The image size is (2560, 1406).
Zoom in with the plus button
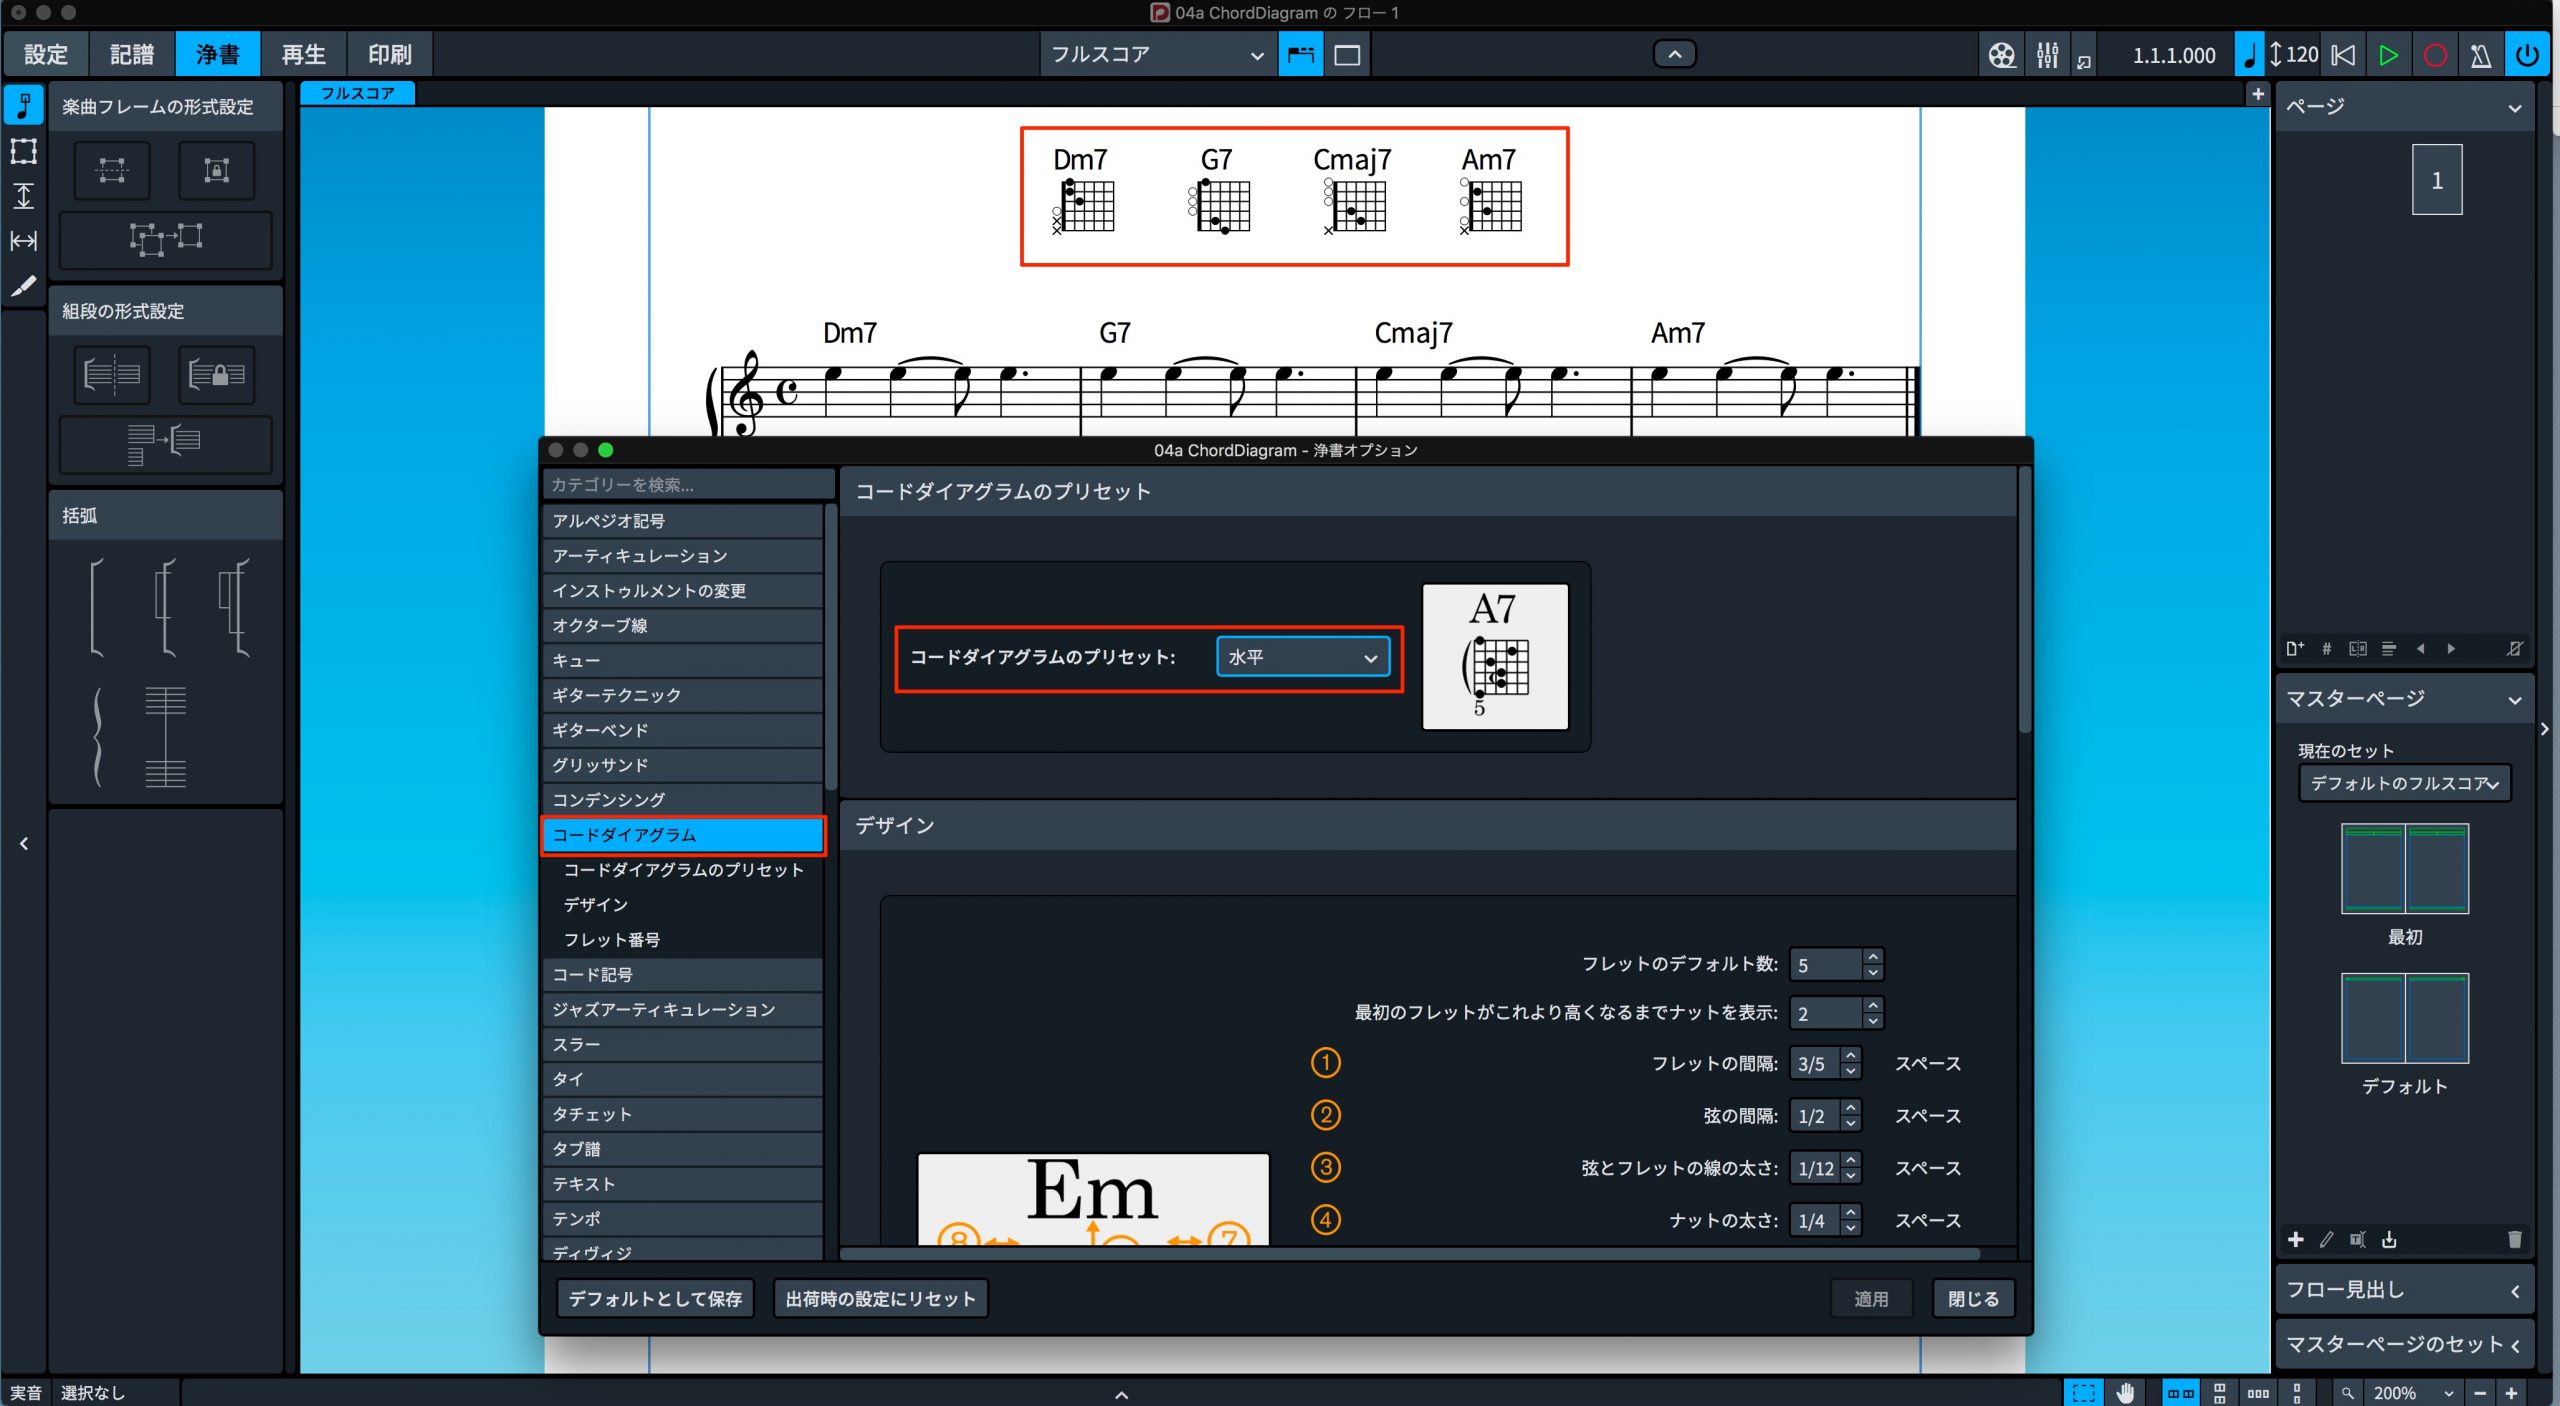click(x=2511, y=1393)
